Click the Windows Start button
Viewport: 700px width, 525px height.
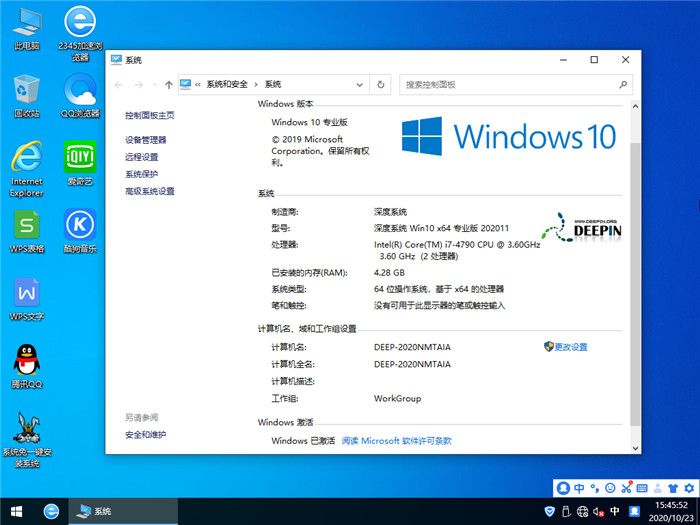click(17, 512)
